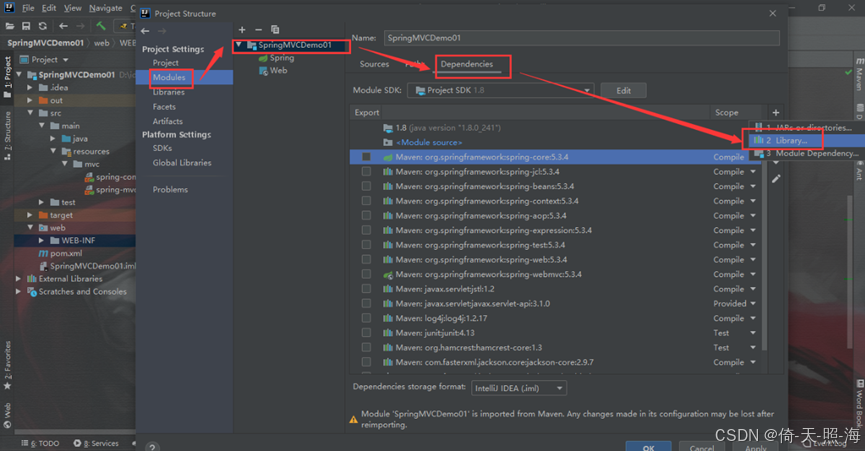Select Facets in Project Settings
The image size is (865, 451).
pyautogui.click(x=164, y=107)
